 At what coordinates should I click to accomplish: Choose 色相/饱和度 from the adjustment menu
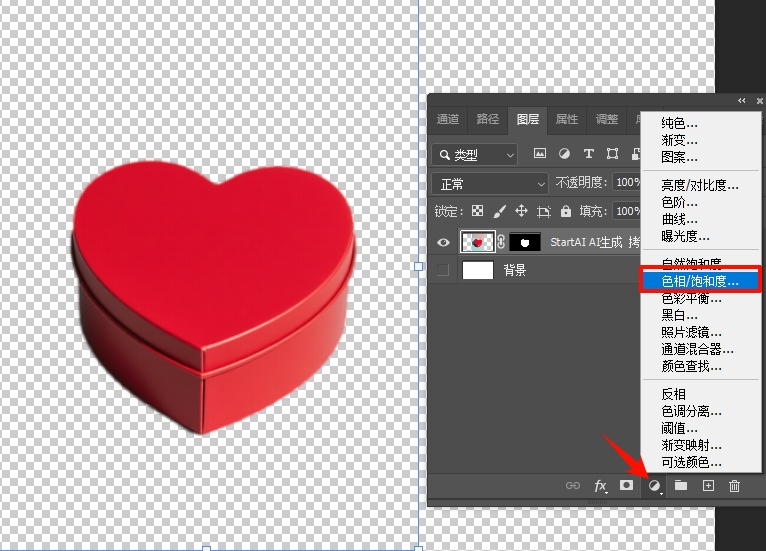click(x=700, y=282)
